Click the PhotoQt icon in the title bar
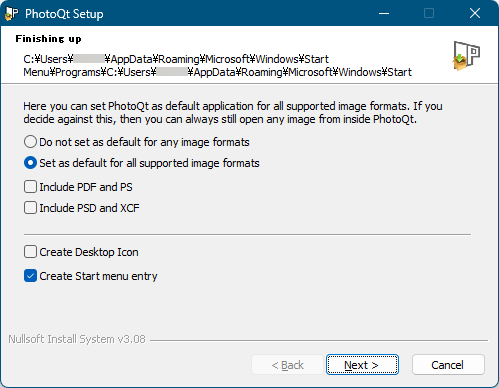499x388 pixels. click(12, 14)
